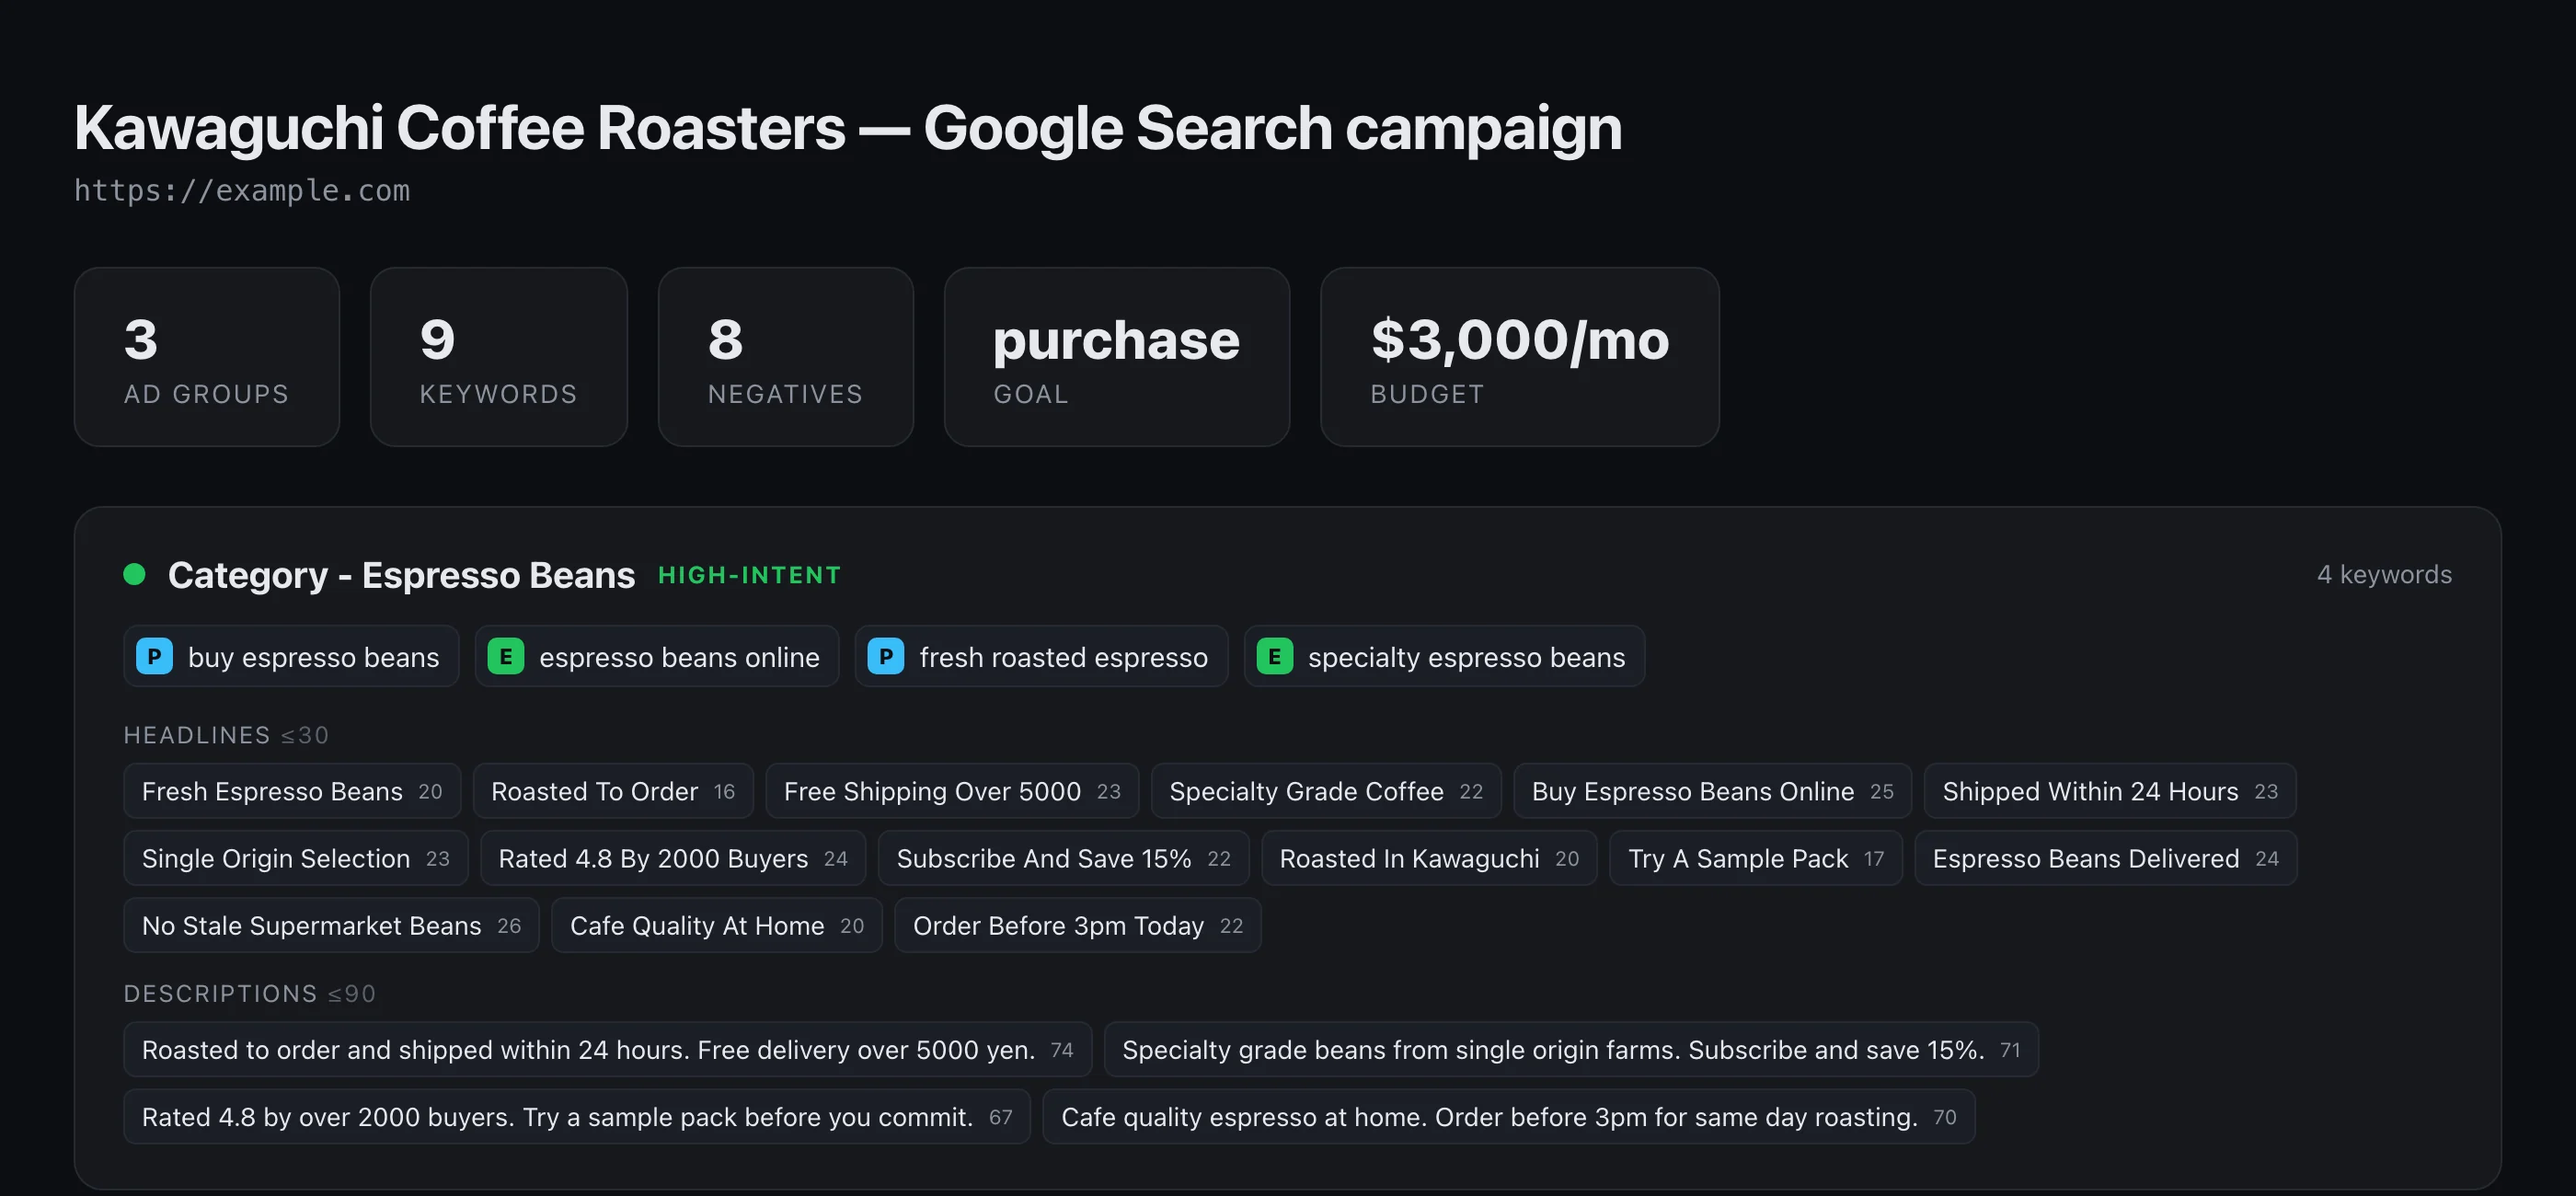Viewport: 2576px width, 1196px height.
Task: Click the green status dot beside Category - Espresso Beans
Action: tap(134, 574)
